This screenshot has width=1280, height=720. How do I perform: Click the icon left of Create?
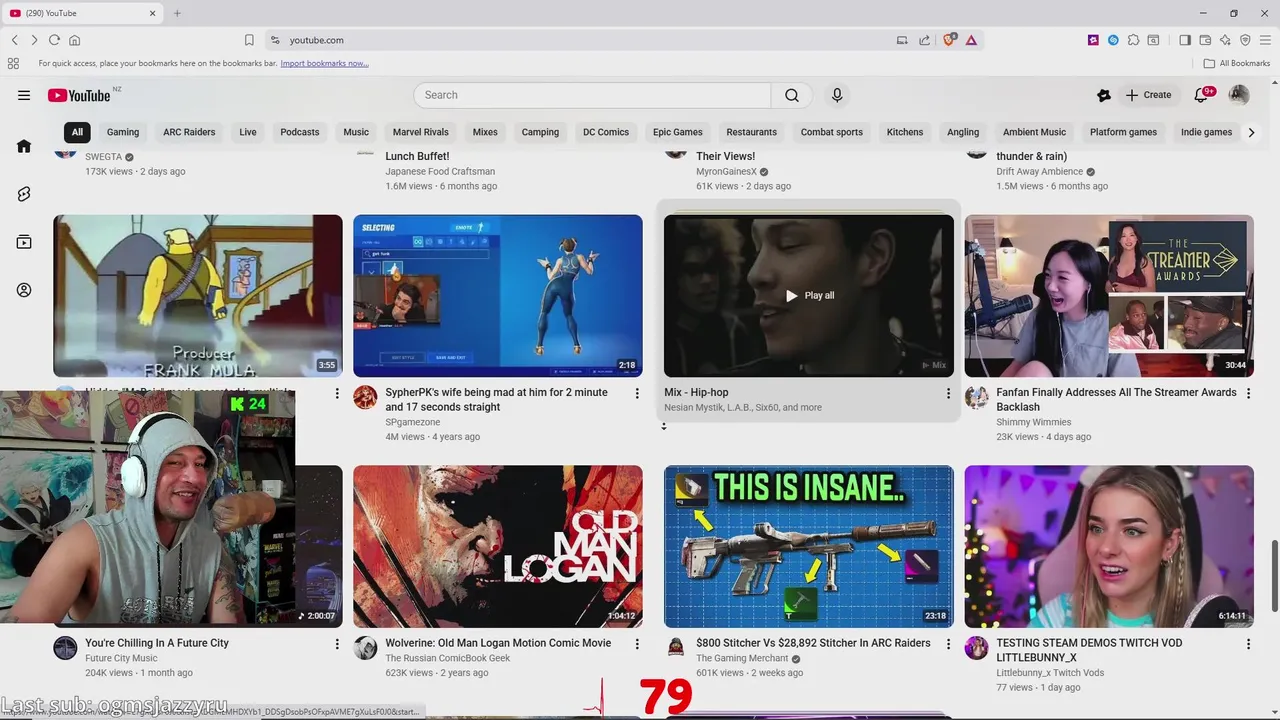click(x=1104, y=95)
